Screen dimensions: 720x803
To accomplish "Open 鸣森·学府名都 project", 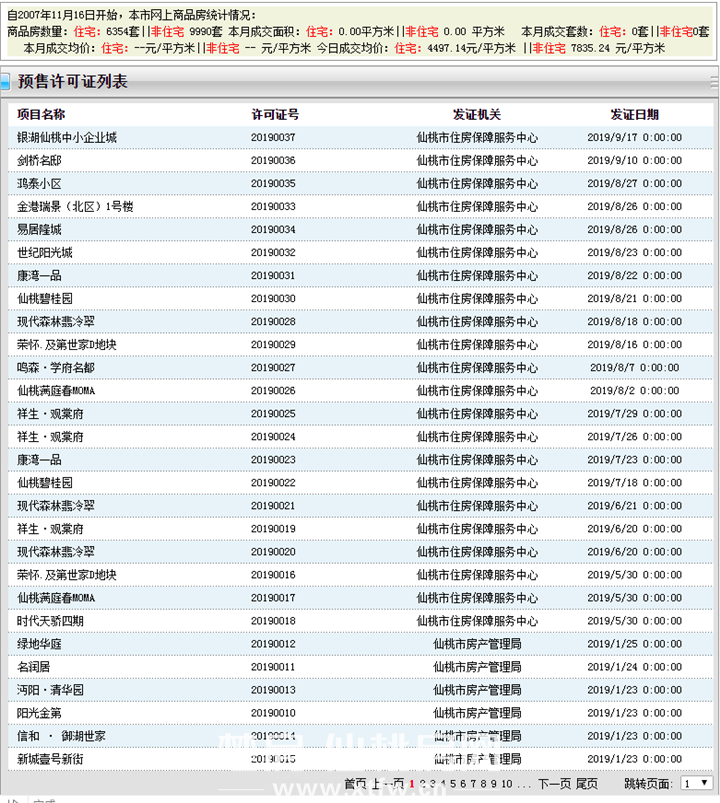I will [x=56, y=368].
